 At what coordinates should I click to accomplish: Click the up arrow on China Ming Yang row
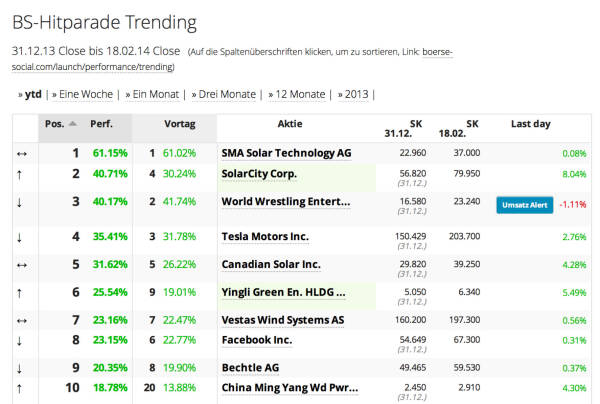[20, 389]
